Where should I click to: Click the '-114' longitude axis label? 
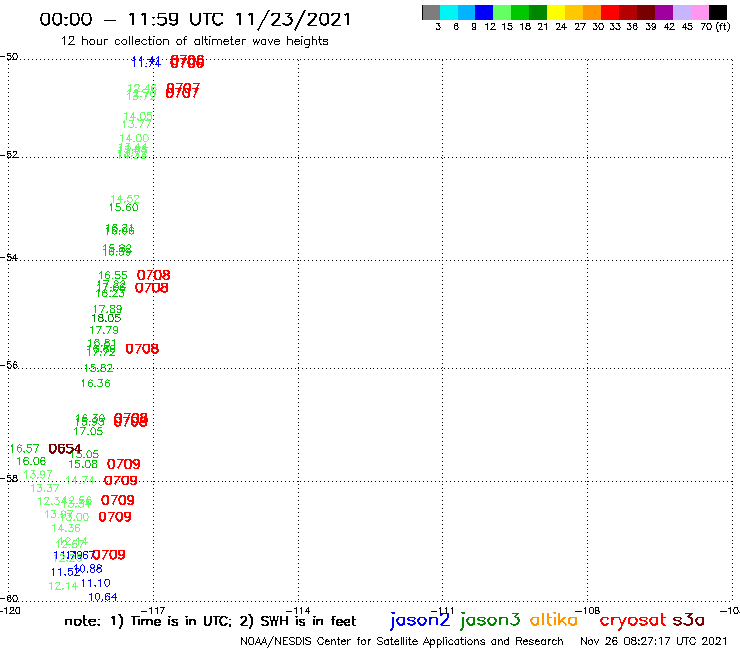(298, 611)
